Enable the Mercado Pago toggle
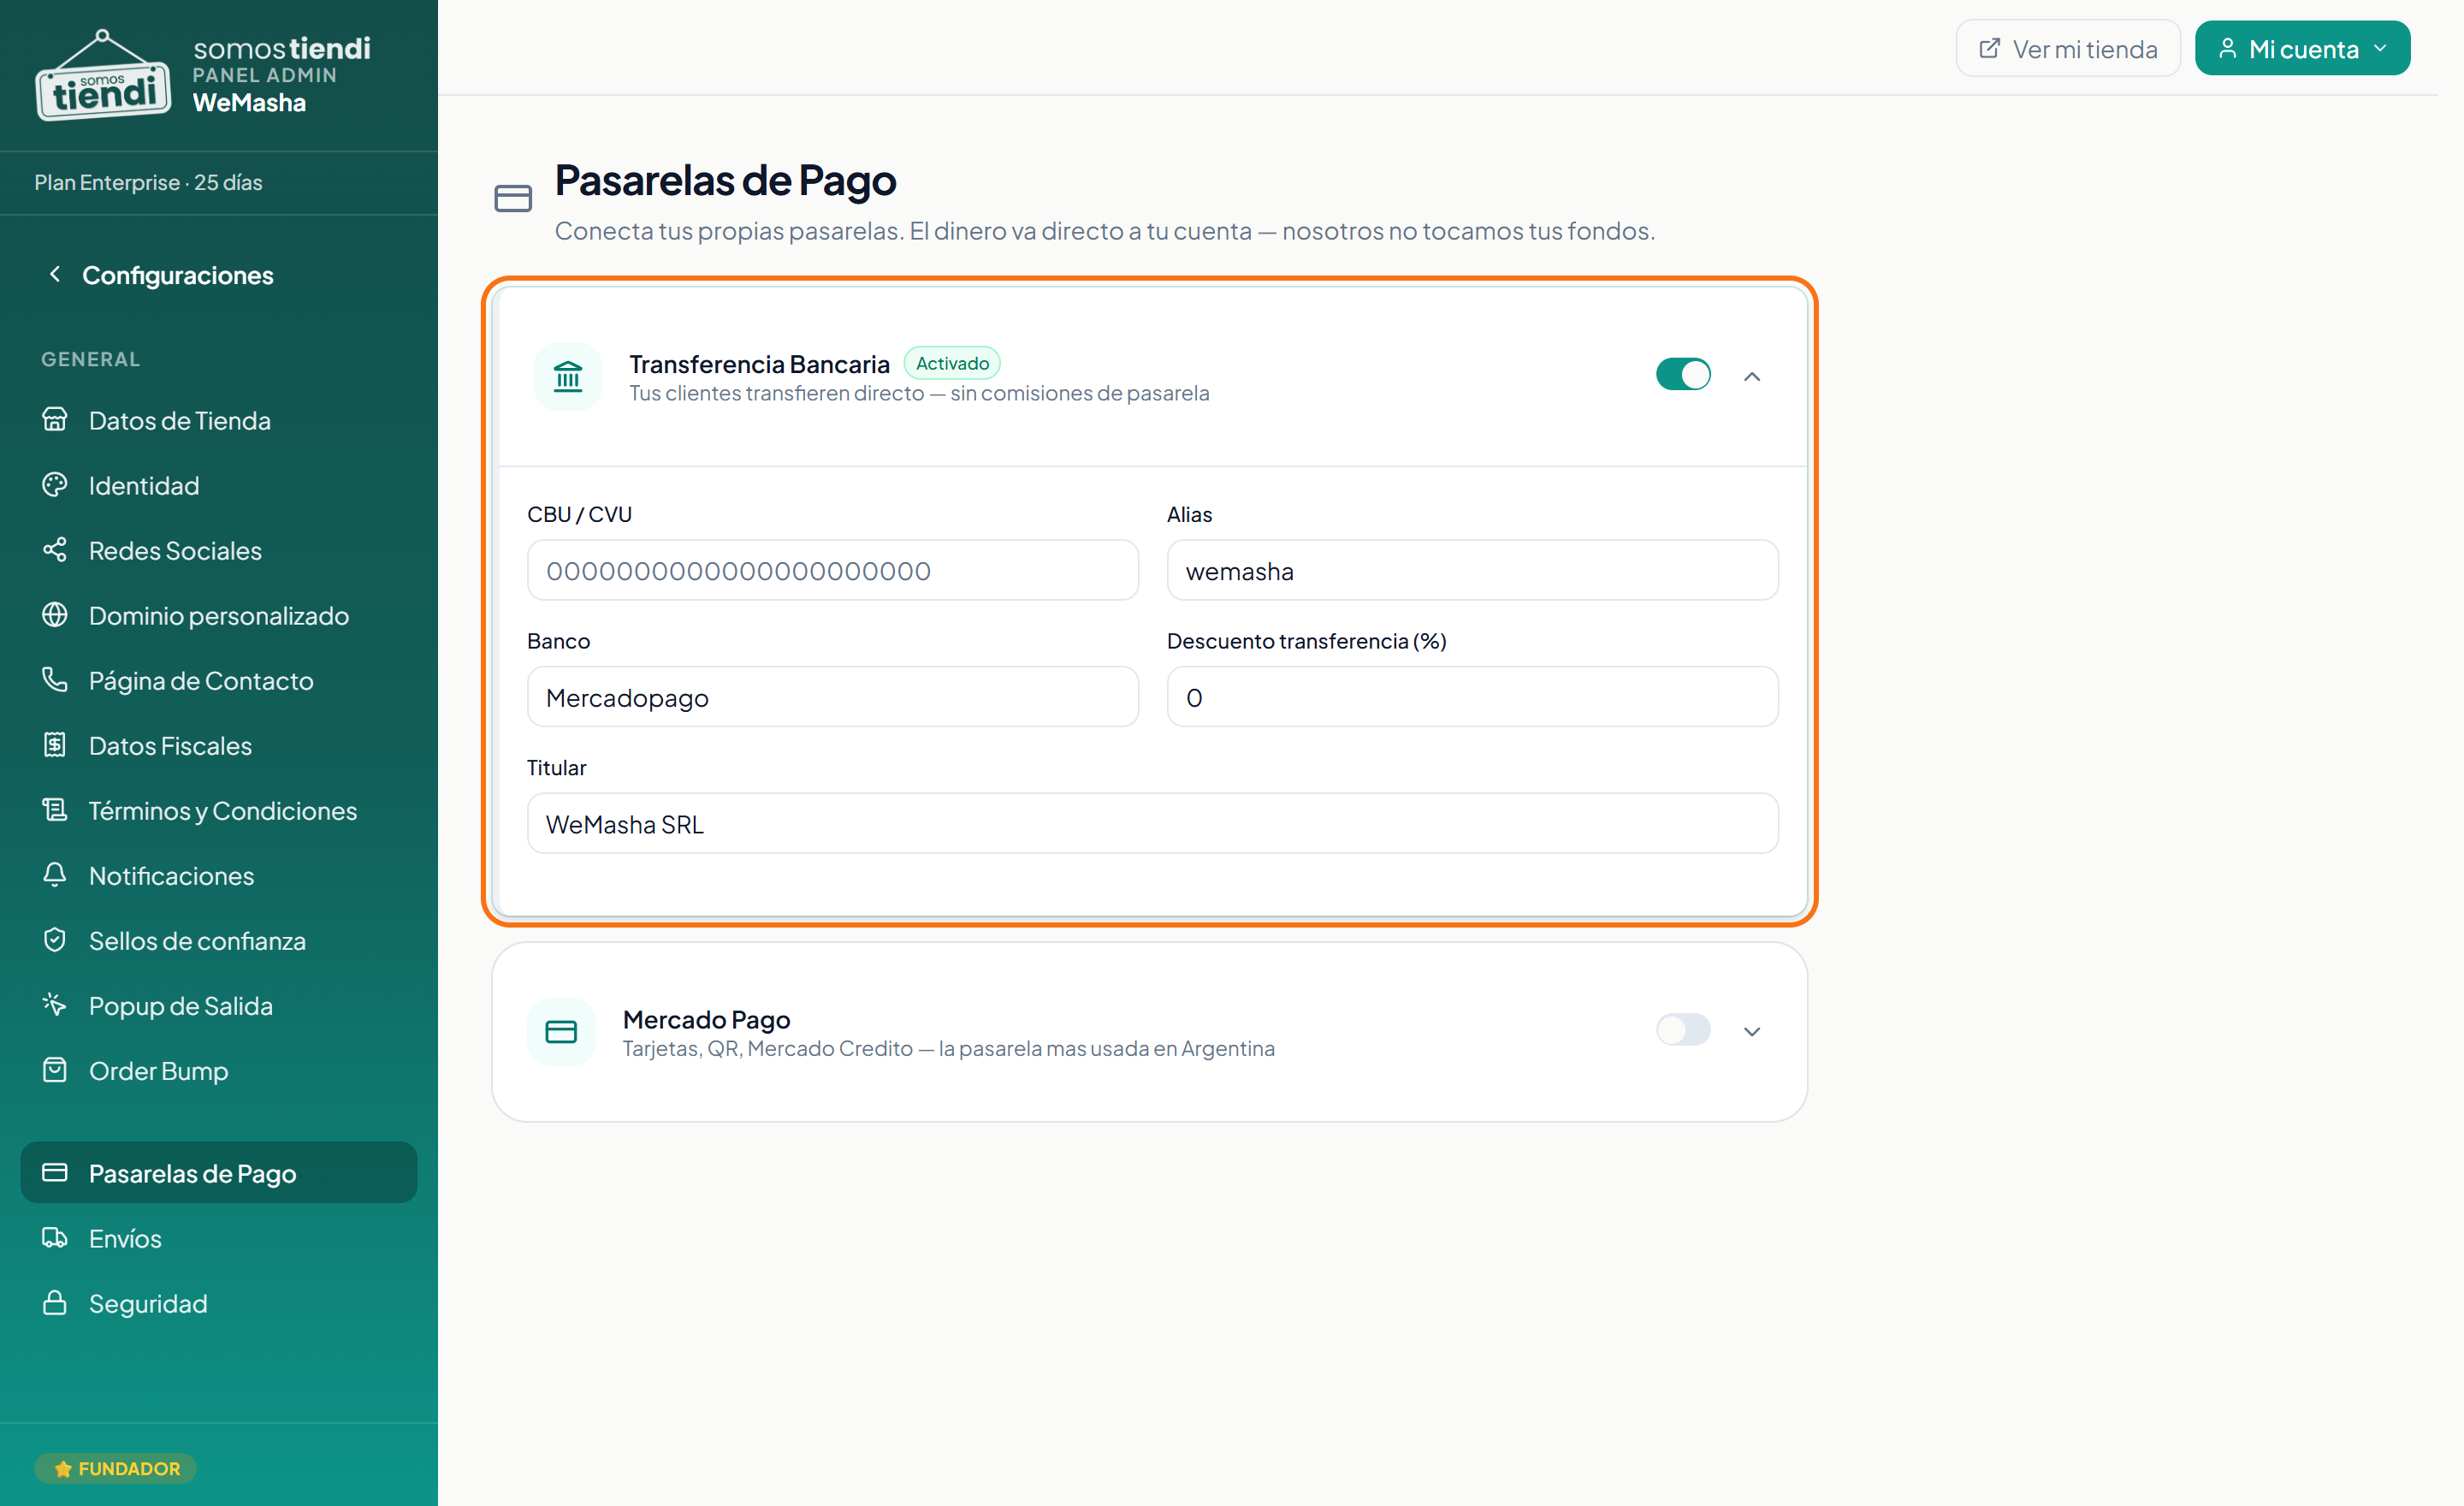 click(x=1683, y=1030)
